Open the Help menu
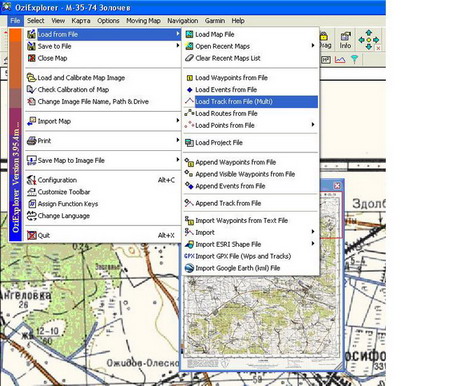The height and width of the screenshot is (386, 476). pyautogui.click(x=238, y=21)
